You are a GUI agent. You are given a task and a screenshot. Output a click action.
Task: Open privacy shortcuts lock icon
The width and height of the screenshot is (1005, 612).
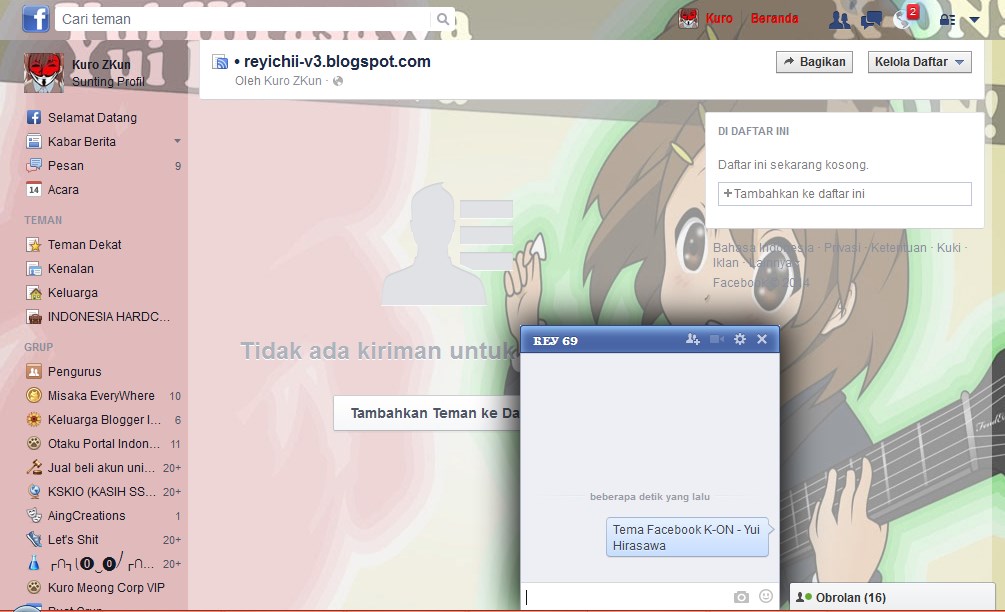click(x=947, y=20)
